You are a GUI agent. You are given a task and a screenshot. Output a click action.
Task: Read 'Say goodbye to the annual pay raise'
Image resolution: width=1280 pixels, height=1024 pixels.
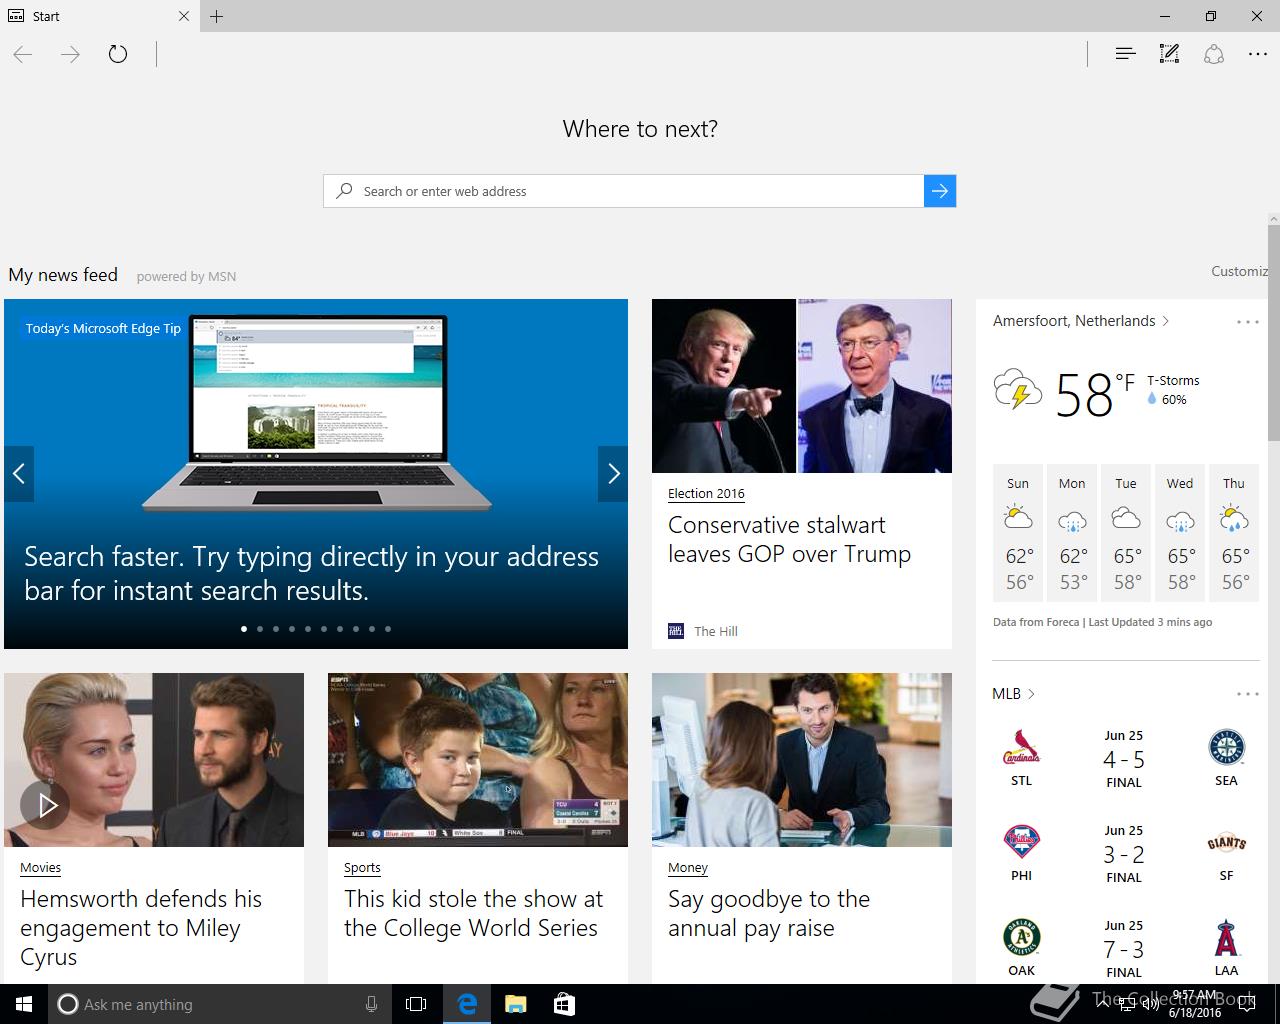(769, 913)
